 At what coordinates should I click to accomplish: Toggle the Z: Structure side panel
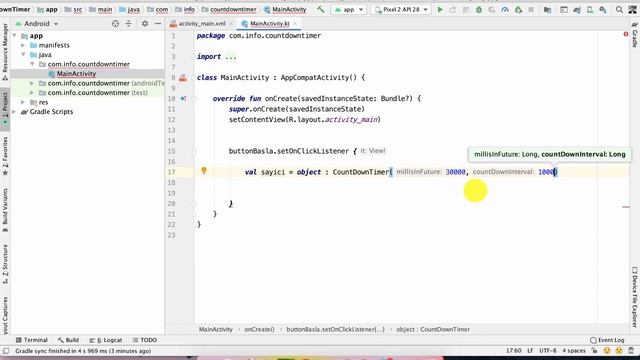[5, 264]
